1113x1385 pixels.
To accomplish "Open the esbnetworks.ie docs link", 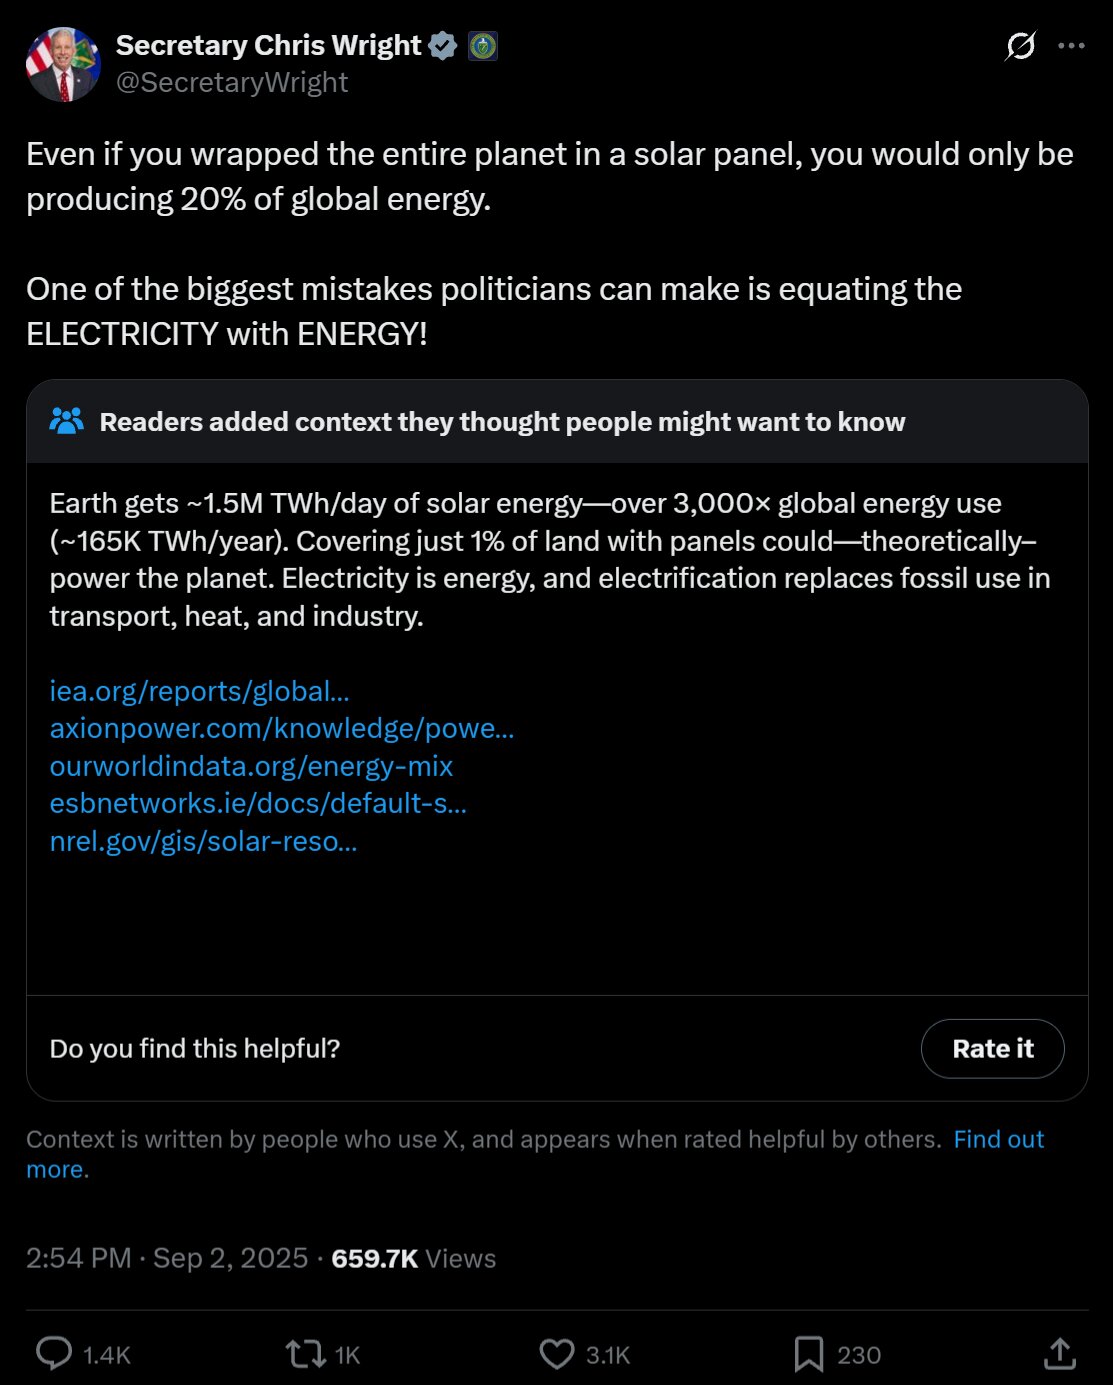I will pyautogui.click(x=258, y=803).
